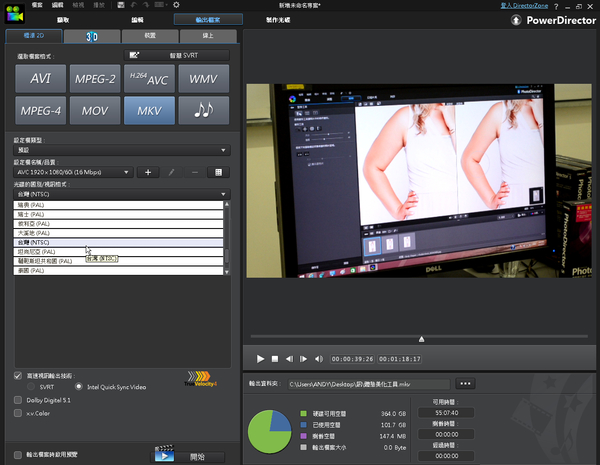Select the AVI file format button
The image size is (600, 465).
click(41, 78)
